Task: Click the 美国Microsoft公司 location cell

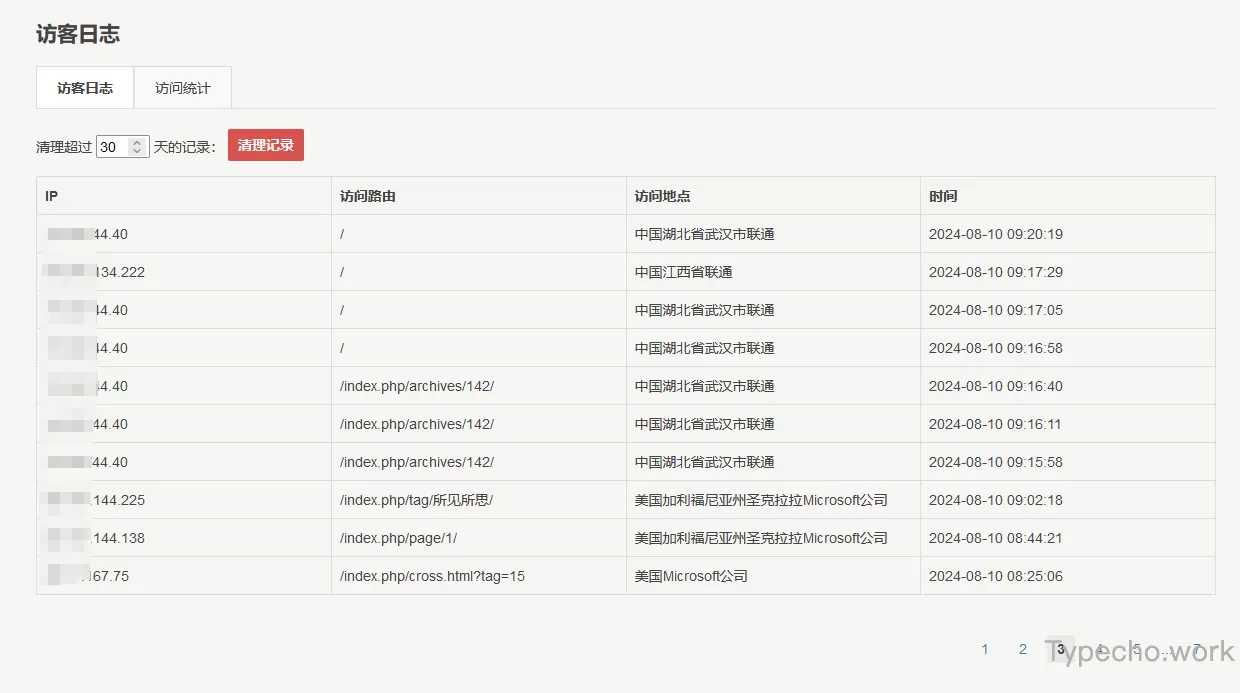Action: [691, 576]
